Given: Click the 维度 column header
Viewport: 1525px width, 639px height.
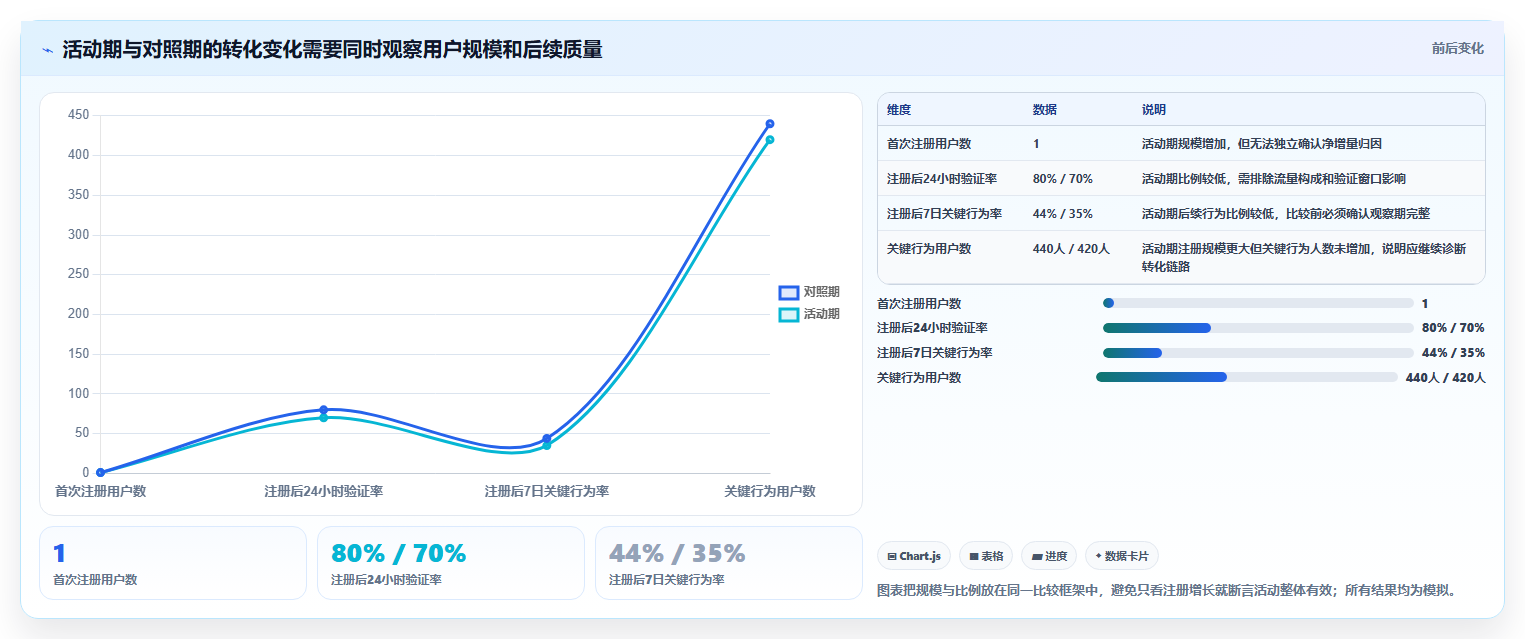Looking at the screenshot, I should 899,110.
